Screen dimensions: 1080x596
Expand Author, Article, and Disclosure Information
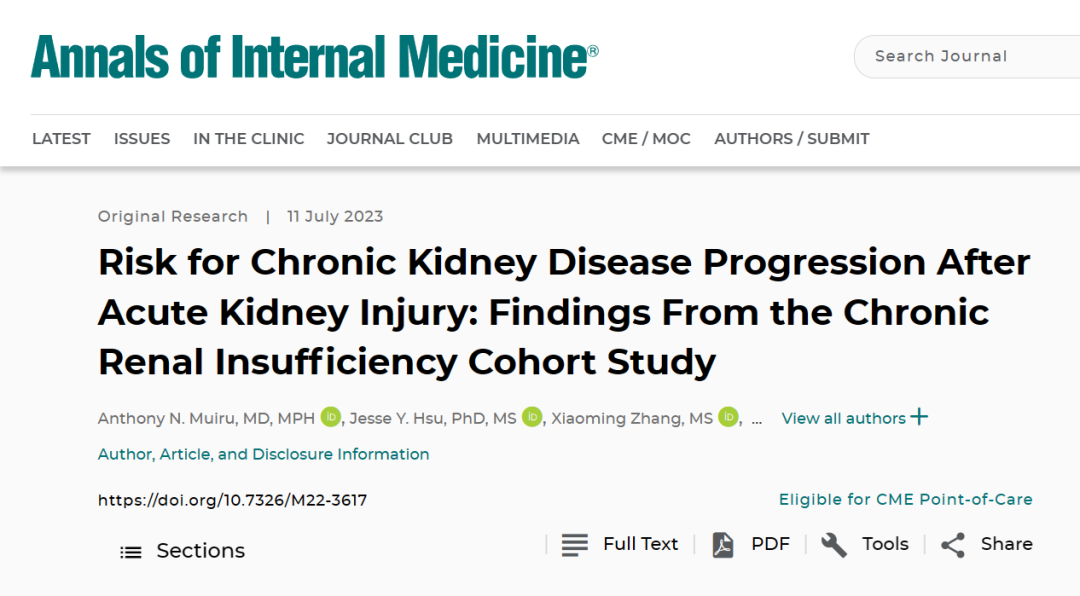point(263,454)
